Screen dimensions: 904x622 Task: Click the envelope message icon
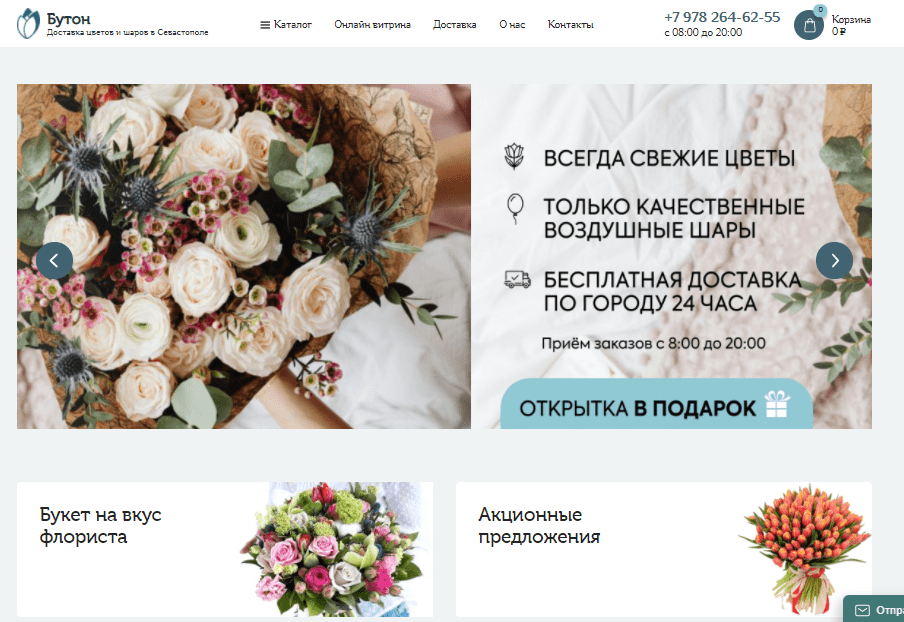coord(862,609)
